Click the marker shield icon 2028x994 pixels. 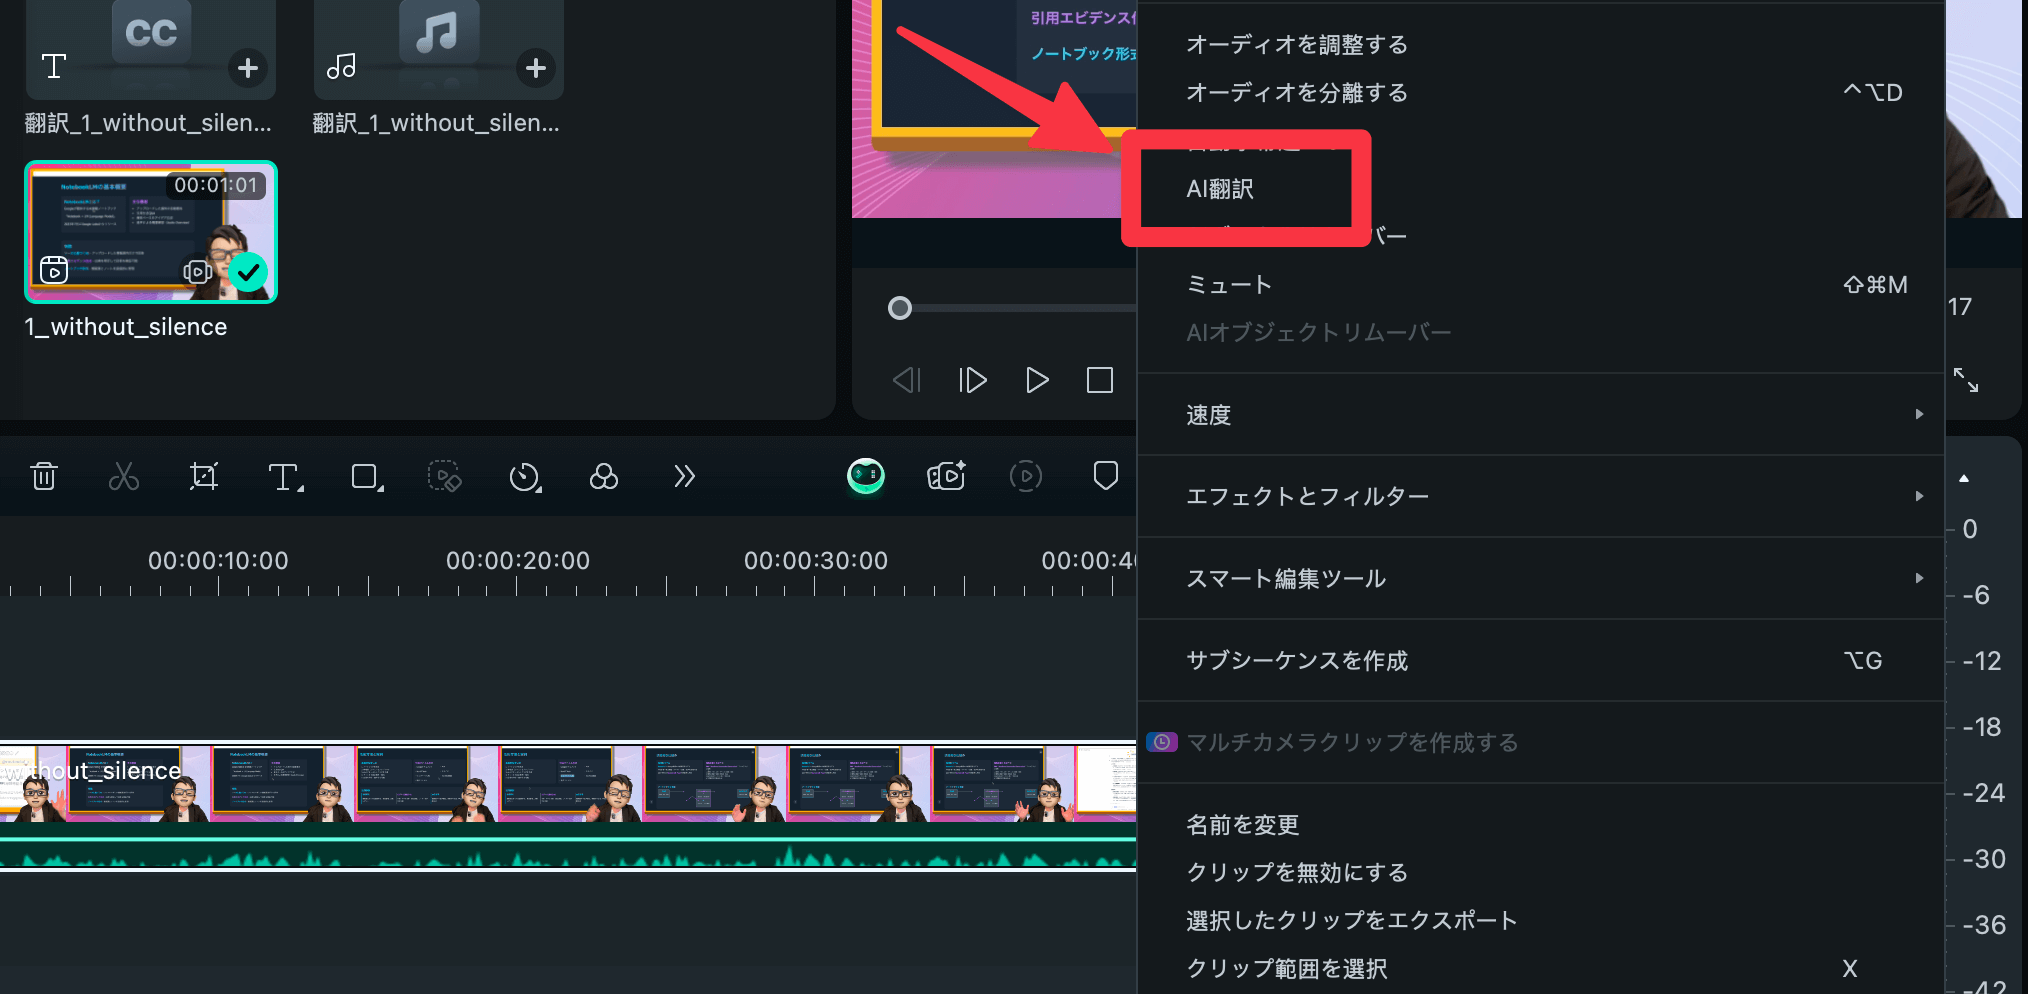[x=1105, y=476]
